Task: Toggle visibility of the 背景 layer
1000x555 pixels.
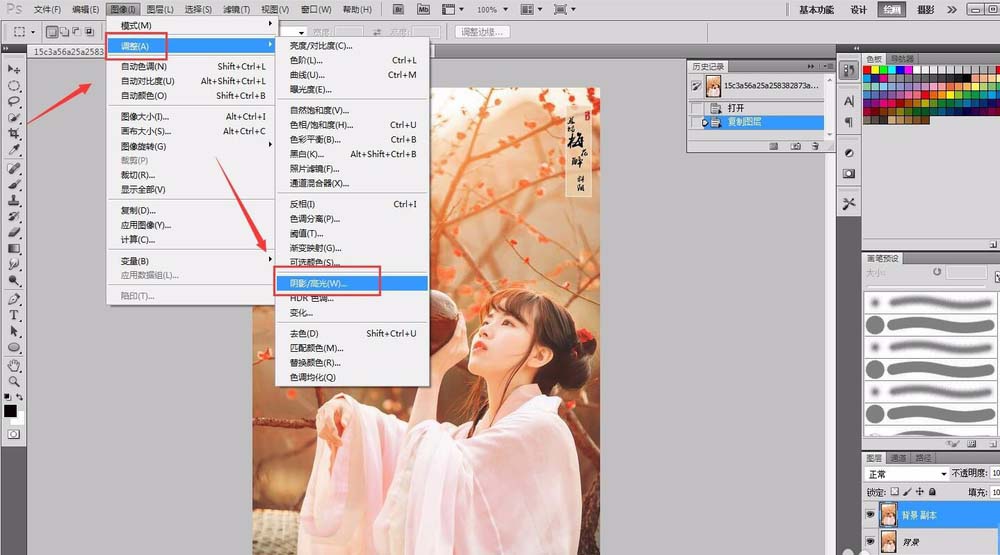Action: 870,543
